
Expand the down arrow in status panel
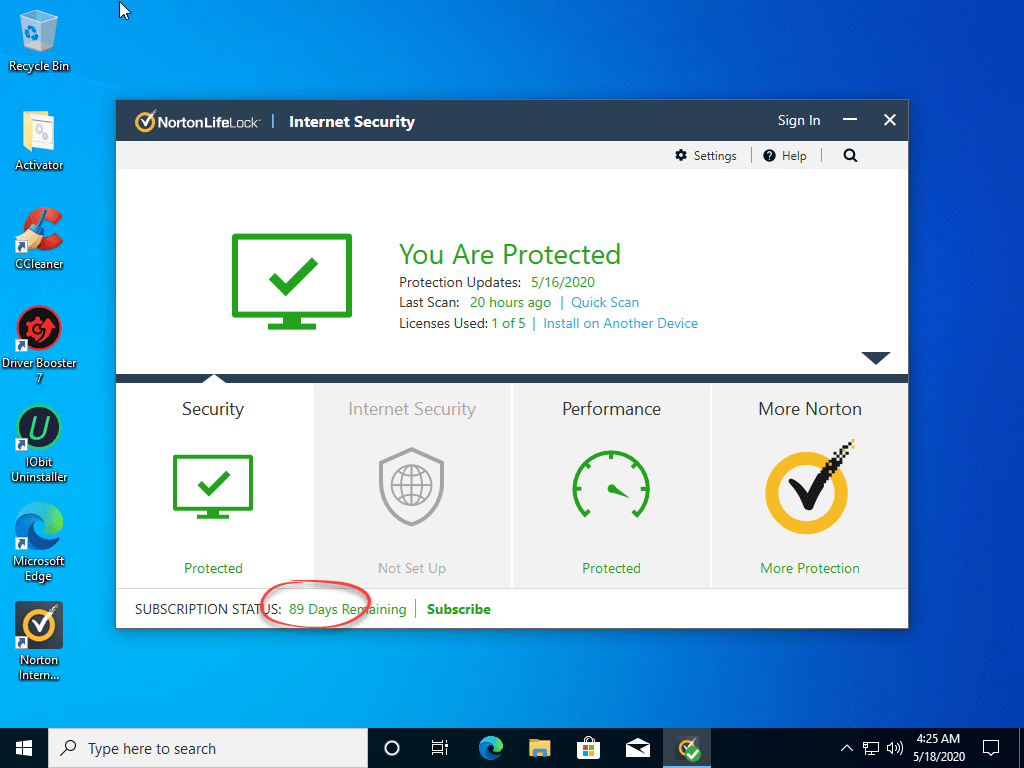click(x=876, y=358)
